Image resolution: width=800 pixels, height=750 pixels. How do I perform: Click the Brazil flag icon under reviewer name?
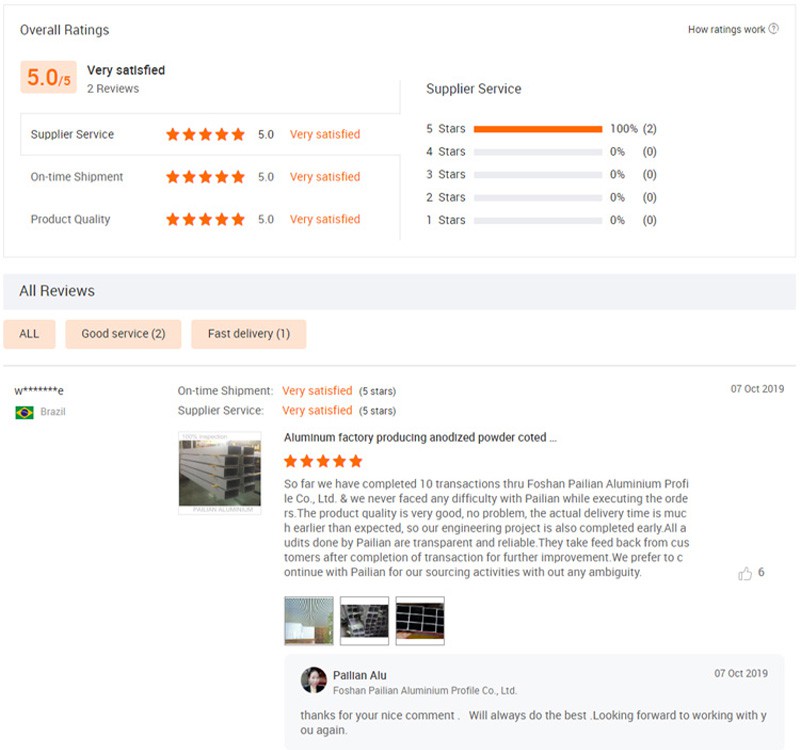[25, 412]
